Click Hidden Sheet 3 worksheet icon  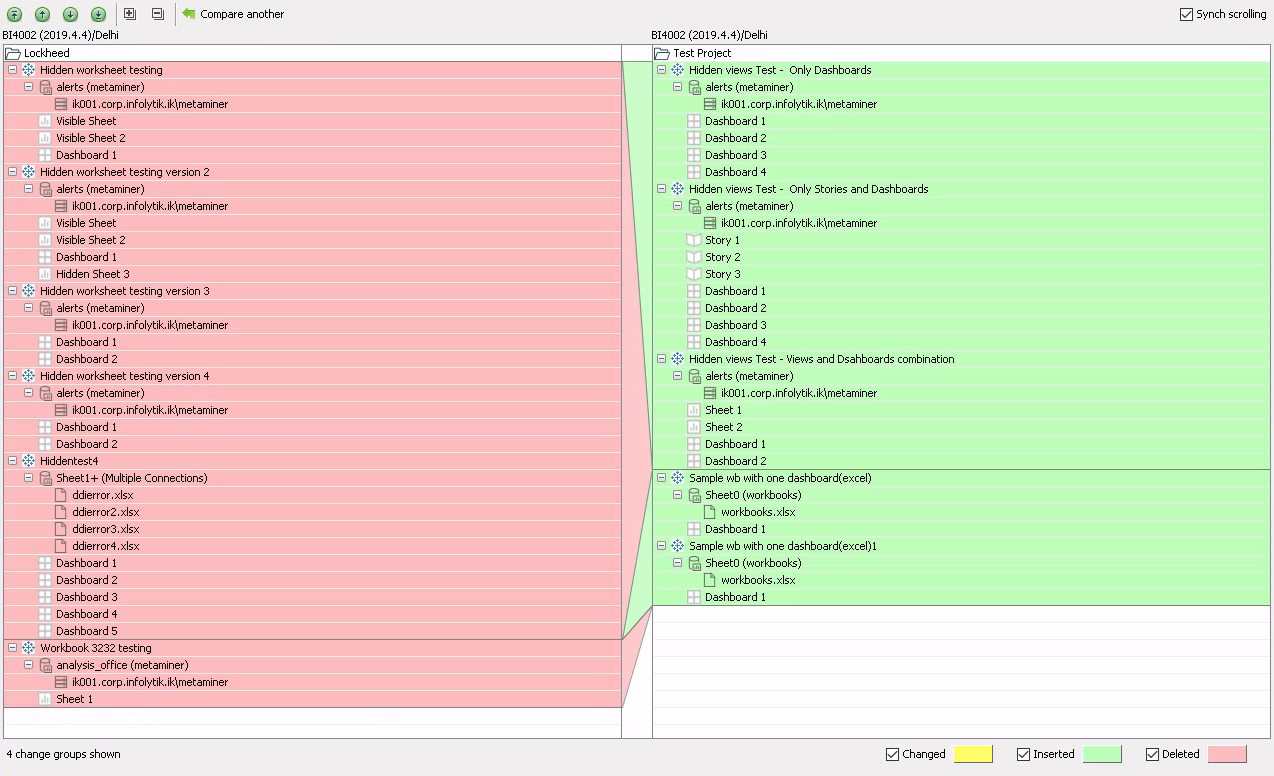coord(45,274)
